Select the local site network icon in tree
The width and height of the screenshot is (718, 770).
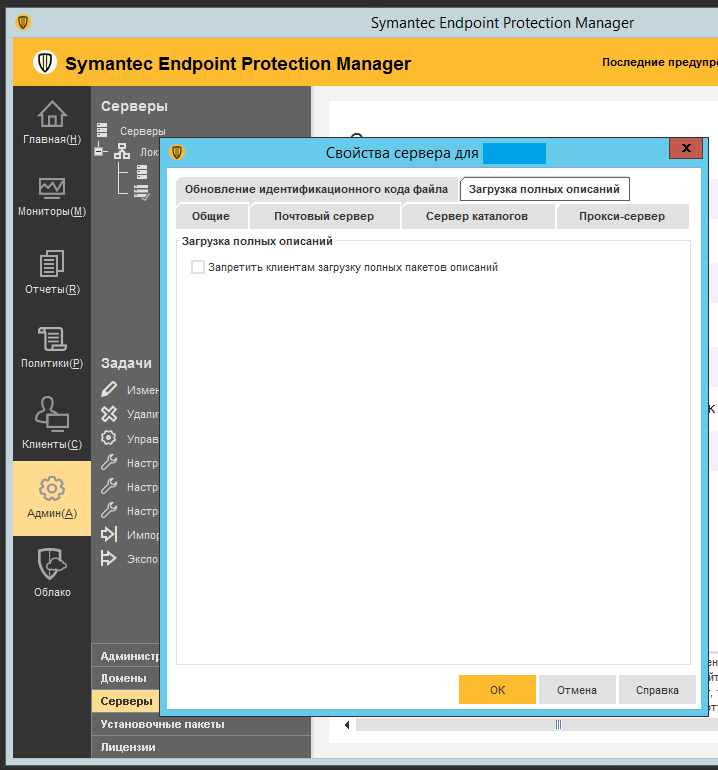(x=122, y=151)
